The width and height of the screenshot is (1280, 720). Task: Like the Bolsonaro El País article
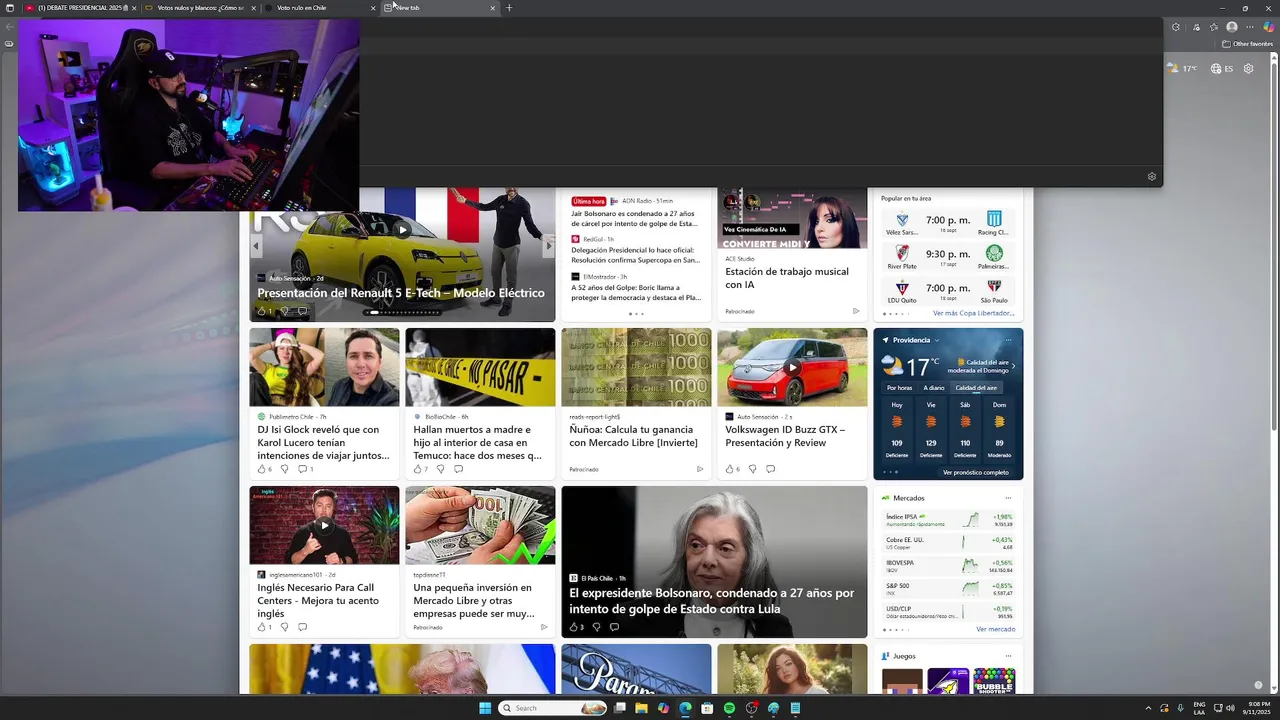(x=575, y=627)
